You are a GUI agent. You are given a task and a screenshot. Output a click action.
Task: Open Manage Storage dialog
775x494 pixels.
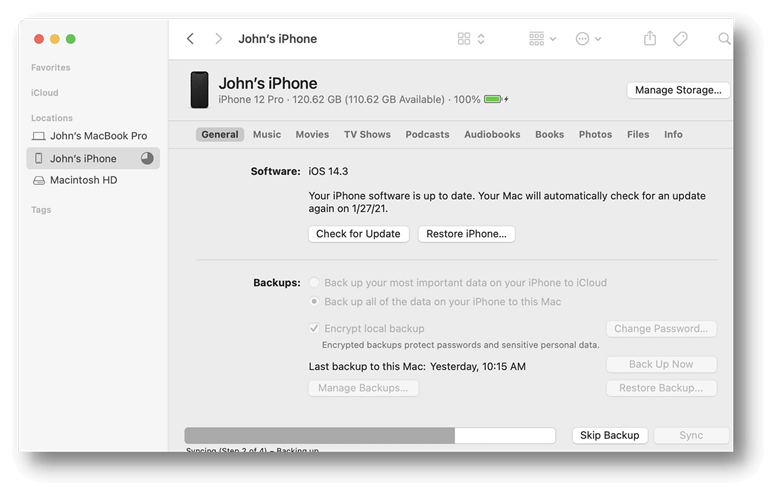tap(678, 90)
